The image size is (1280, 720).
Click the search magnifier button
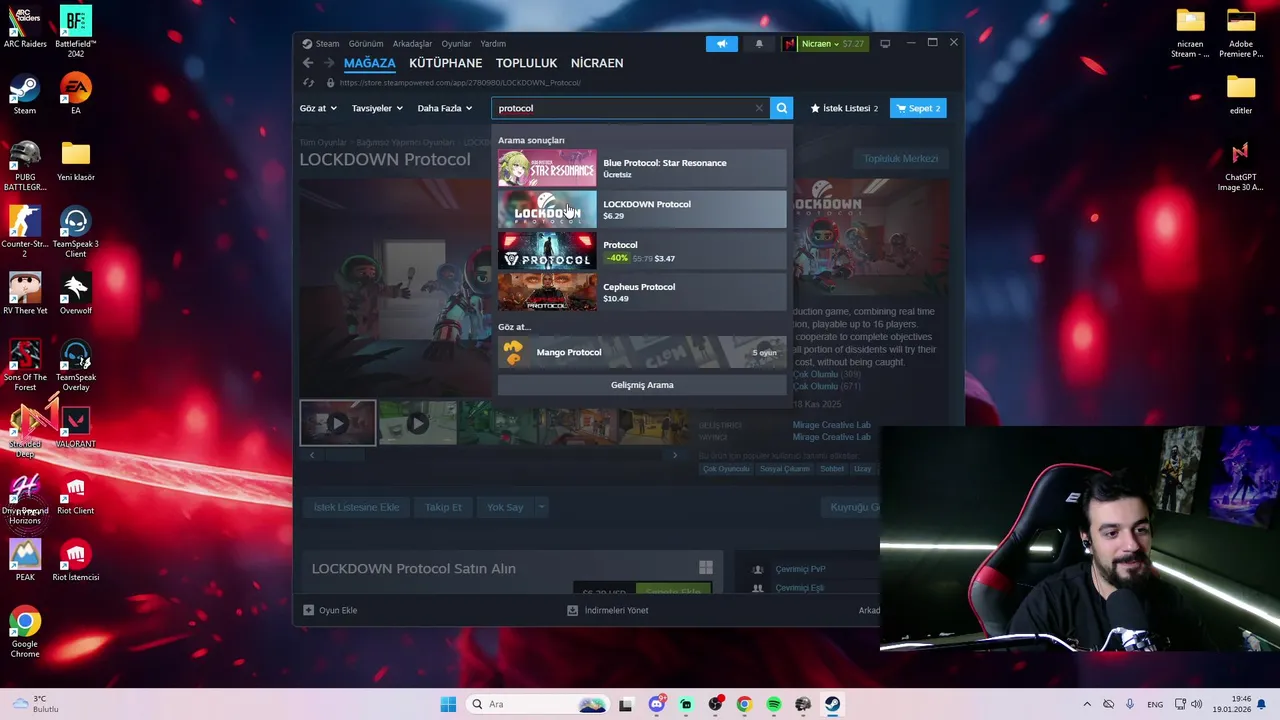click(x=782, y=108)
